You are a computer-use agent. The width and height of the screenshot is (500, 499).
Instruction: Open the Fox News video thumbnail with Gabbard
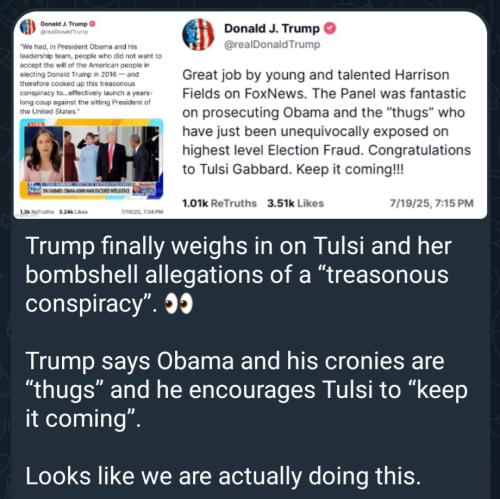pos(92,159)
